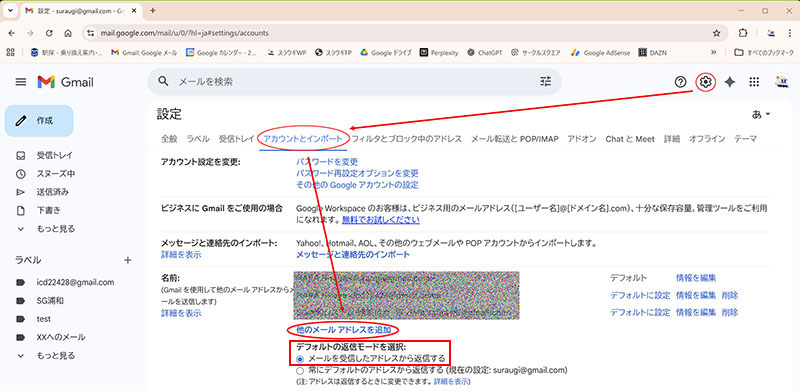Viewport: 800px width, 391px height.
Task: Select the アカウントとインポート tab
Action: tap(303, 139)
